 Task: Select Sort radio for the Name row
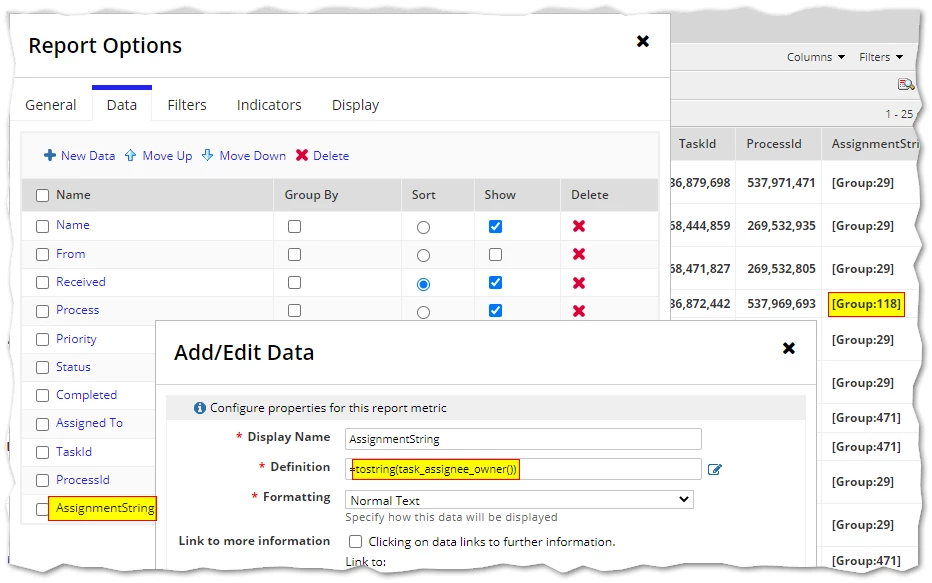click(x=423, y=227)
